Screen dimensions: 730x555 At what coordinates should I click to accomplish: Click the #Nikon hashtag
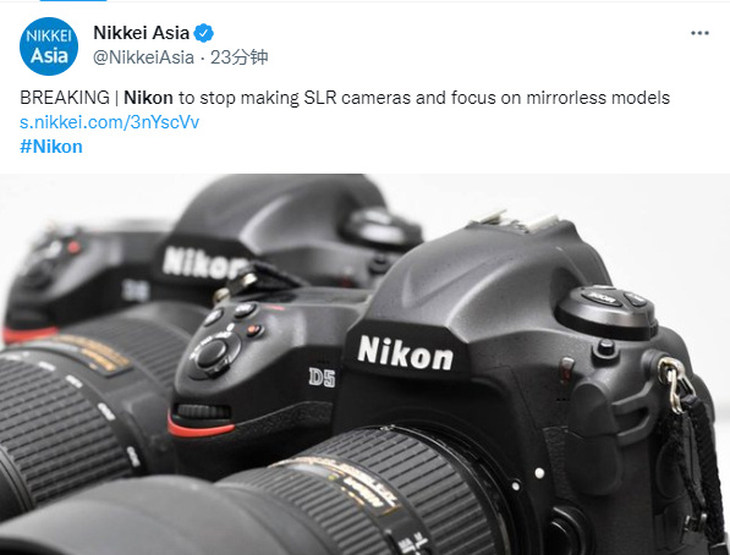tap(51, 147)
